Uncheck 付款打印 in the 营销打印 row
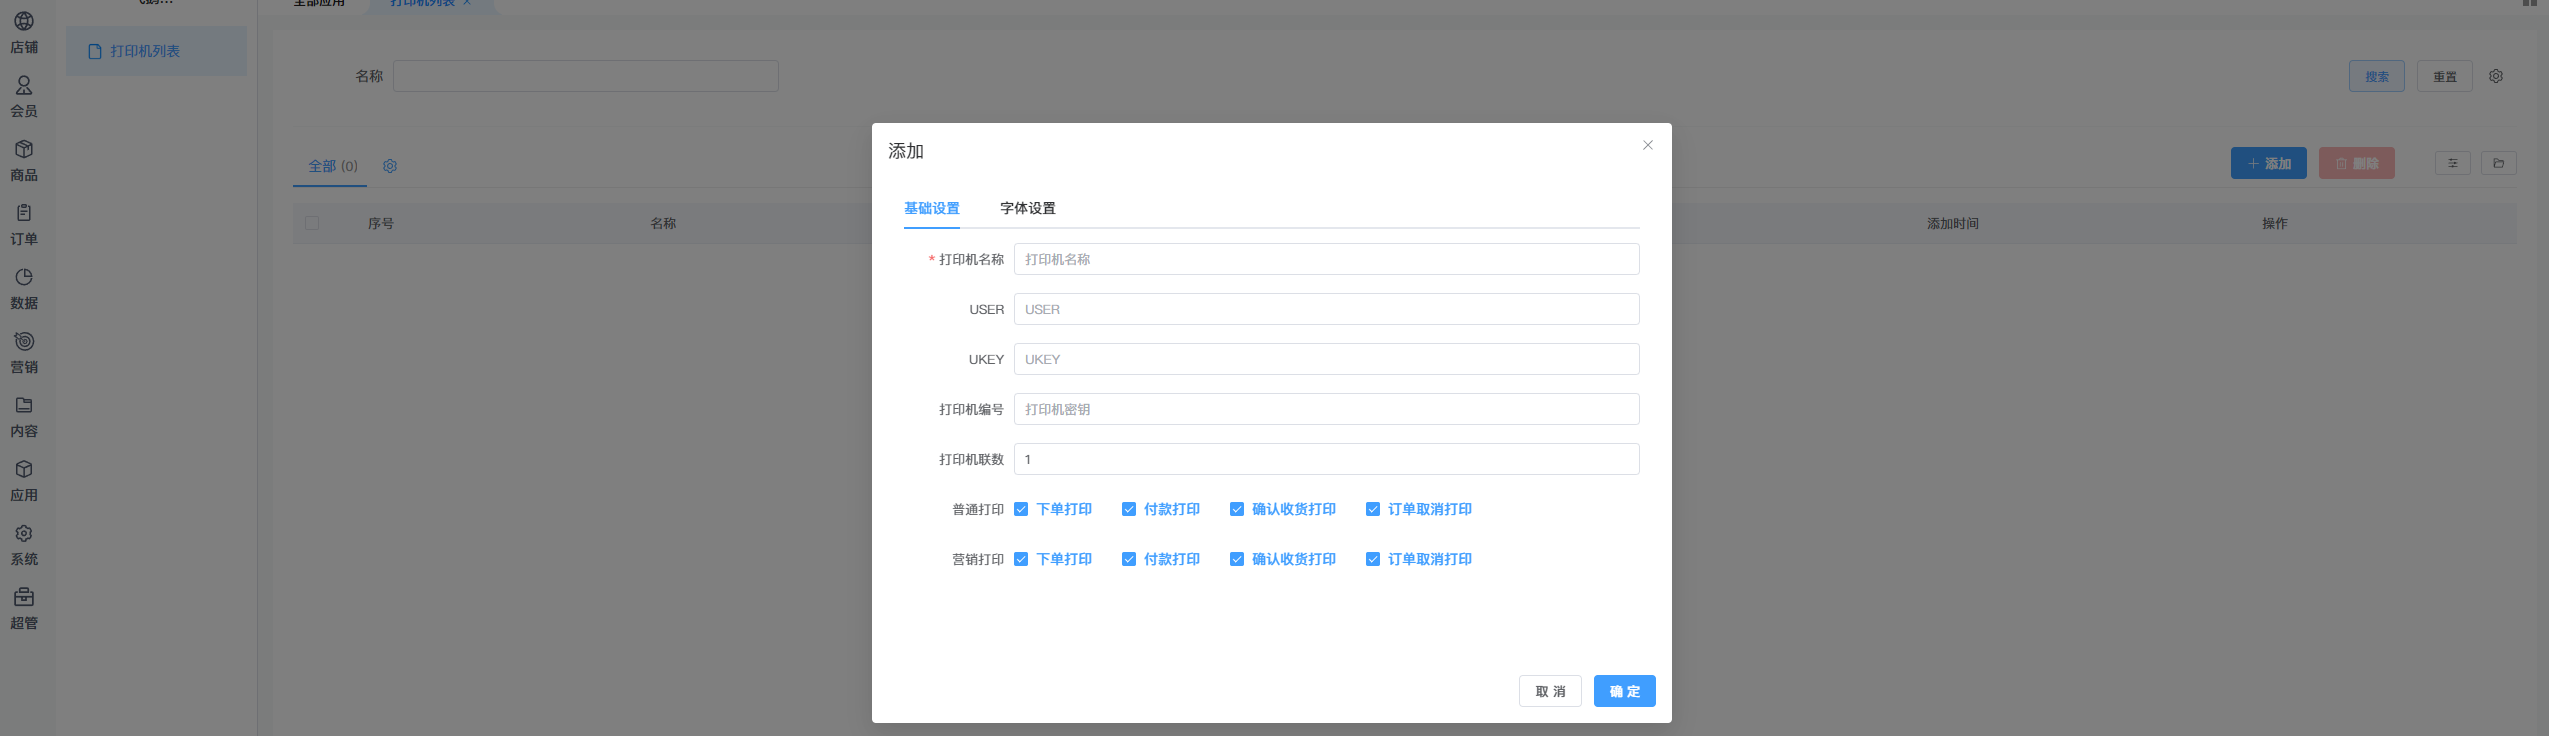This screenshot has height=736, width=2549. coord(1129,559)
